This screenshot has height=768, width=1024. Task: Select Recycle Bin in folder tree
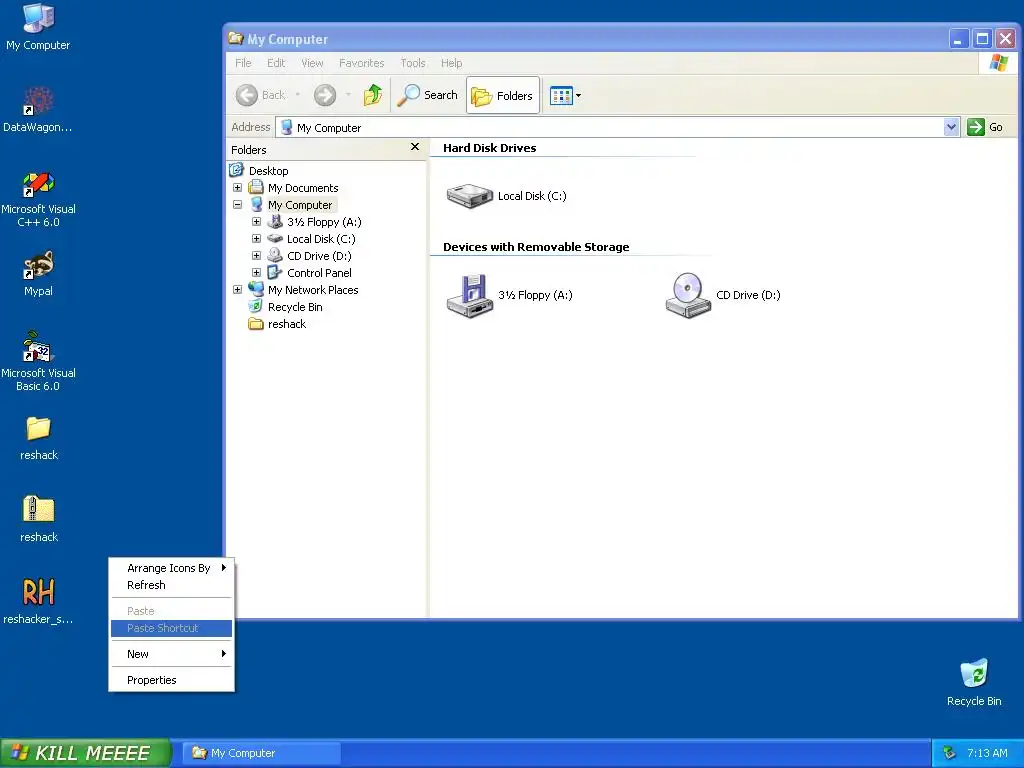(x=295, y=307)
